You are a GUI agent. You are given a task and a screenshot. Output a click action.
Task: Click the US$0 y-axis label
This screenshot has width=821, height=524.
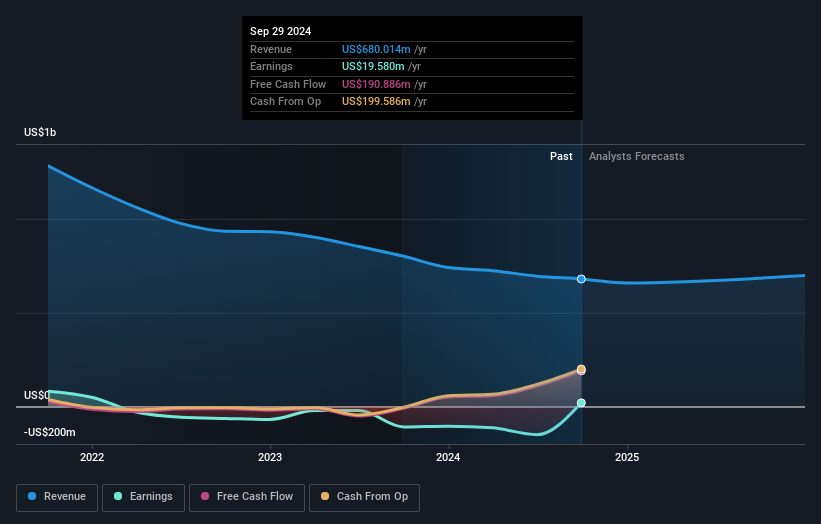point(37,395)
